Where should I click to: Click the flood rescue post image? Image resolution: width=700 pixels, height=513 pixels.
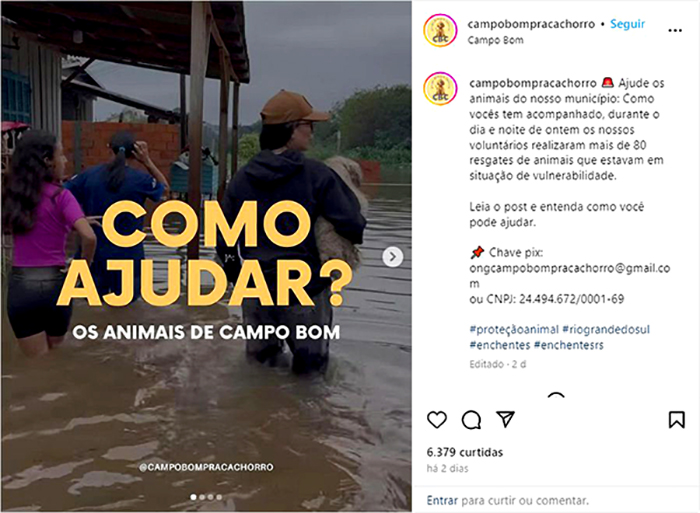coord(206,256)
